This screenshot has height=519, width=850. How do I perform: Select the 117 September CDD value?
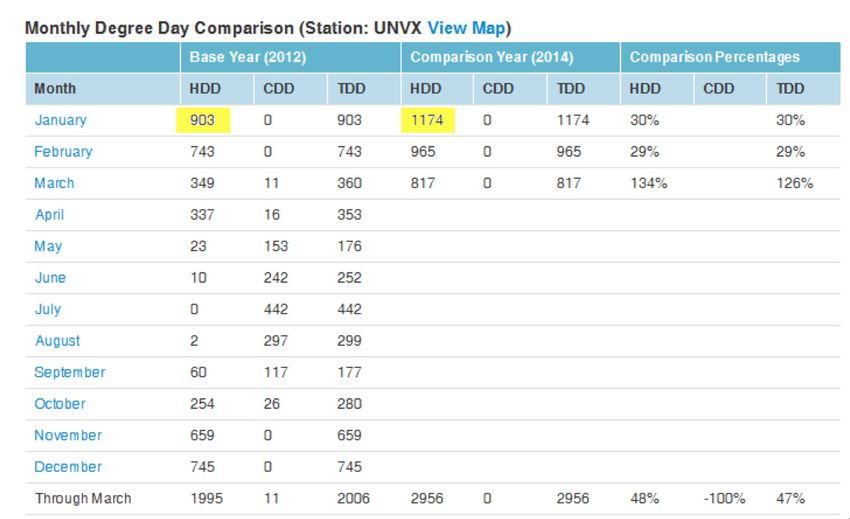[275, 372]
